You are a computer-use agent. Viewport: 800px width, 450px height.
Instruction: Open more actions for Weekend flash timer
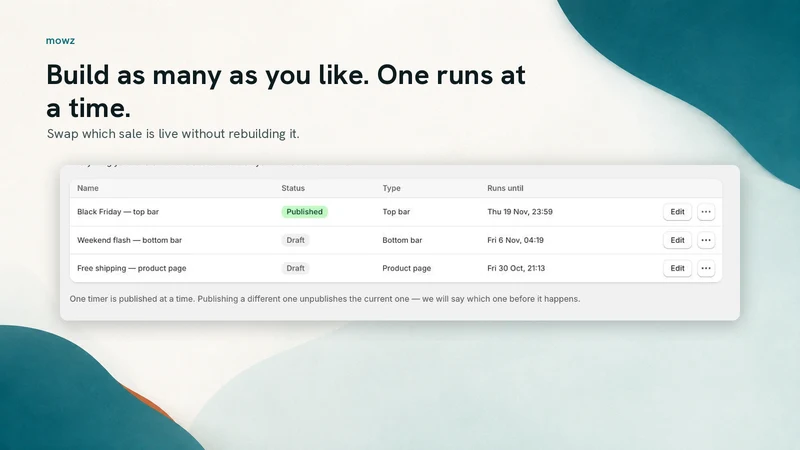(706, 240)
